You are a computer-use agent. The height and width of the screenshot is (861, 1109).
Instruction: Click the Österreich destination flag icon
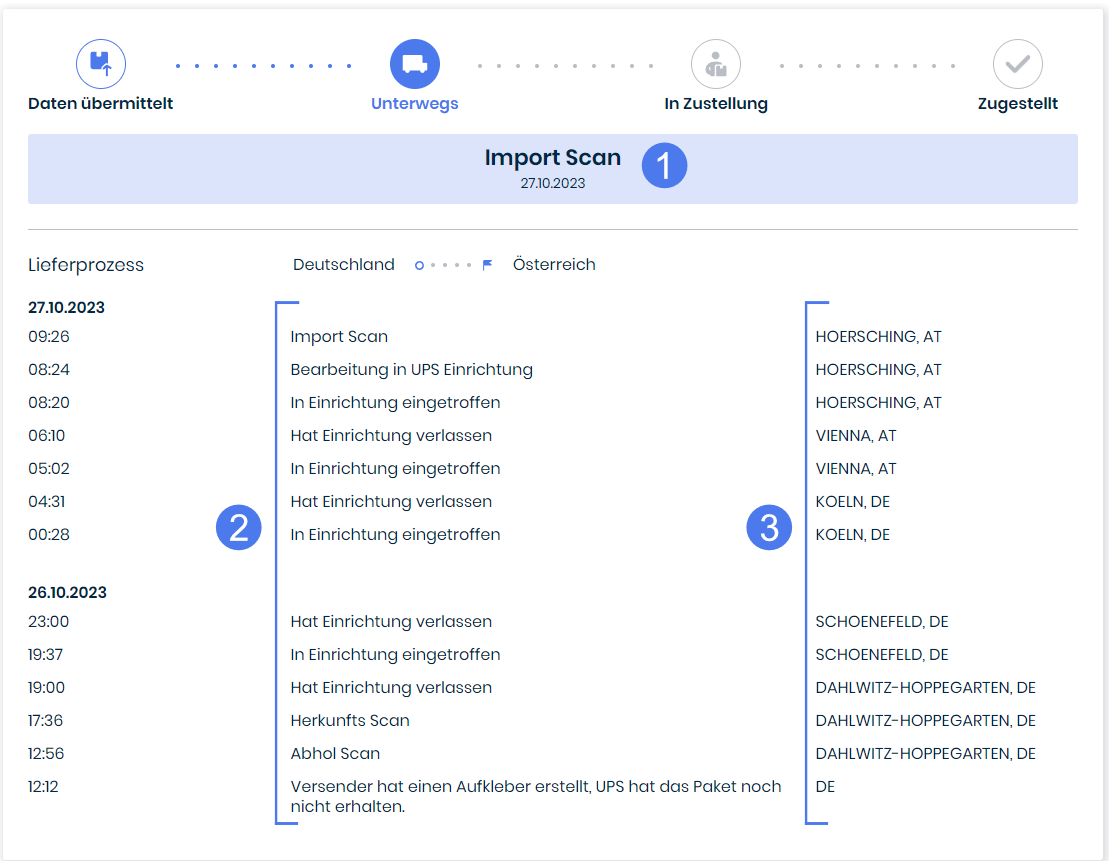(487, 265)
